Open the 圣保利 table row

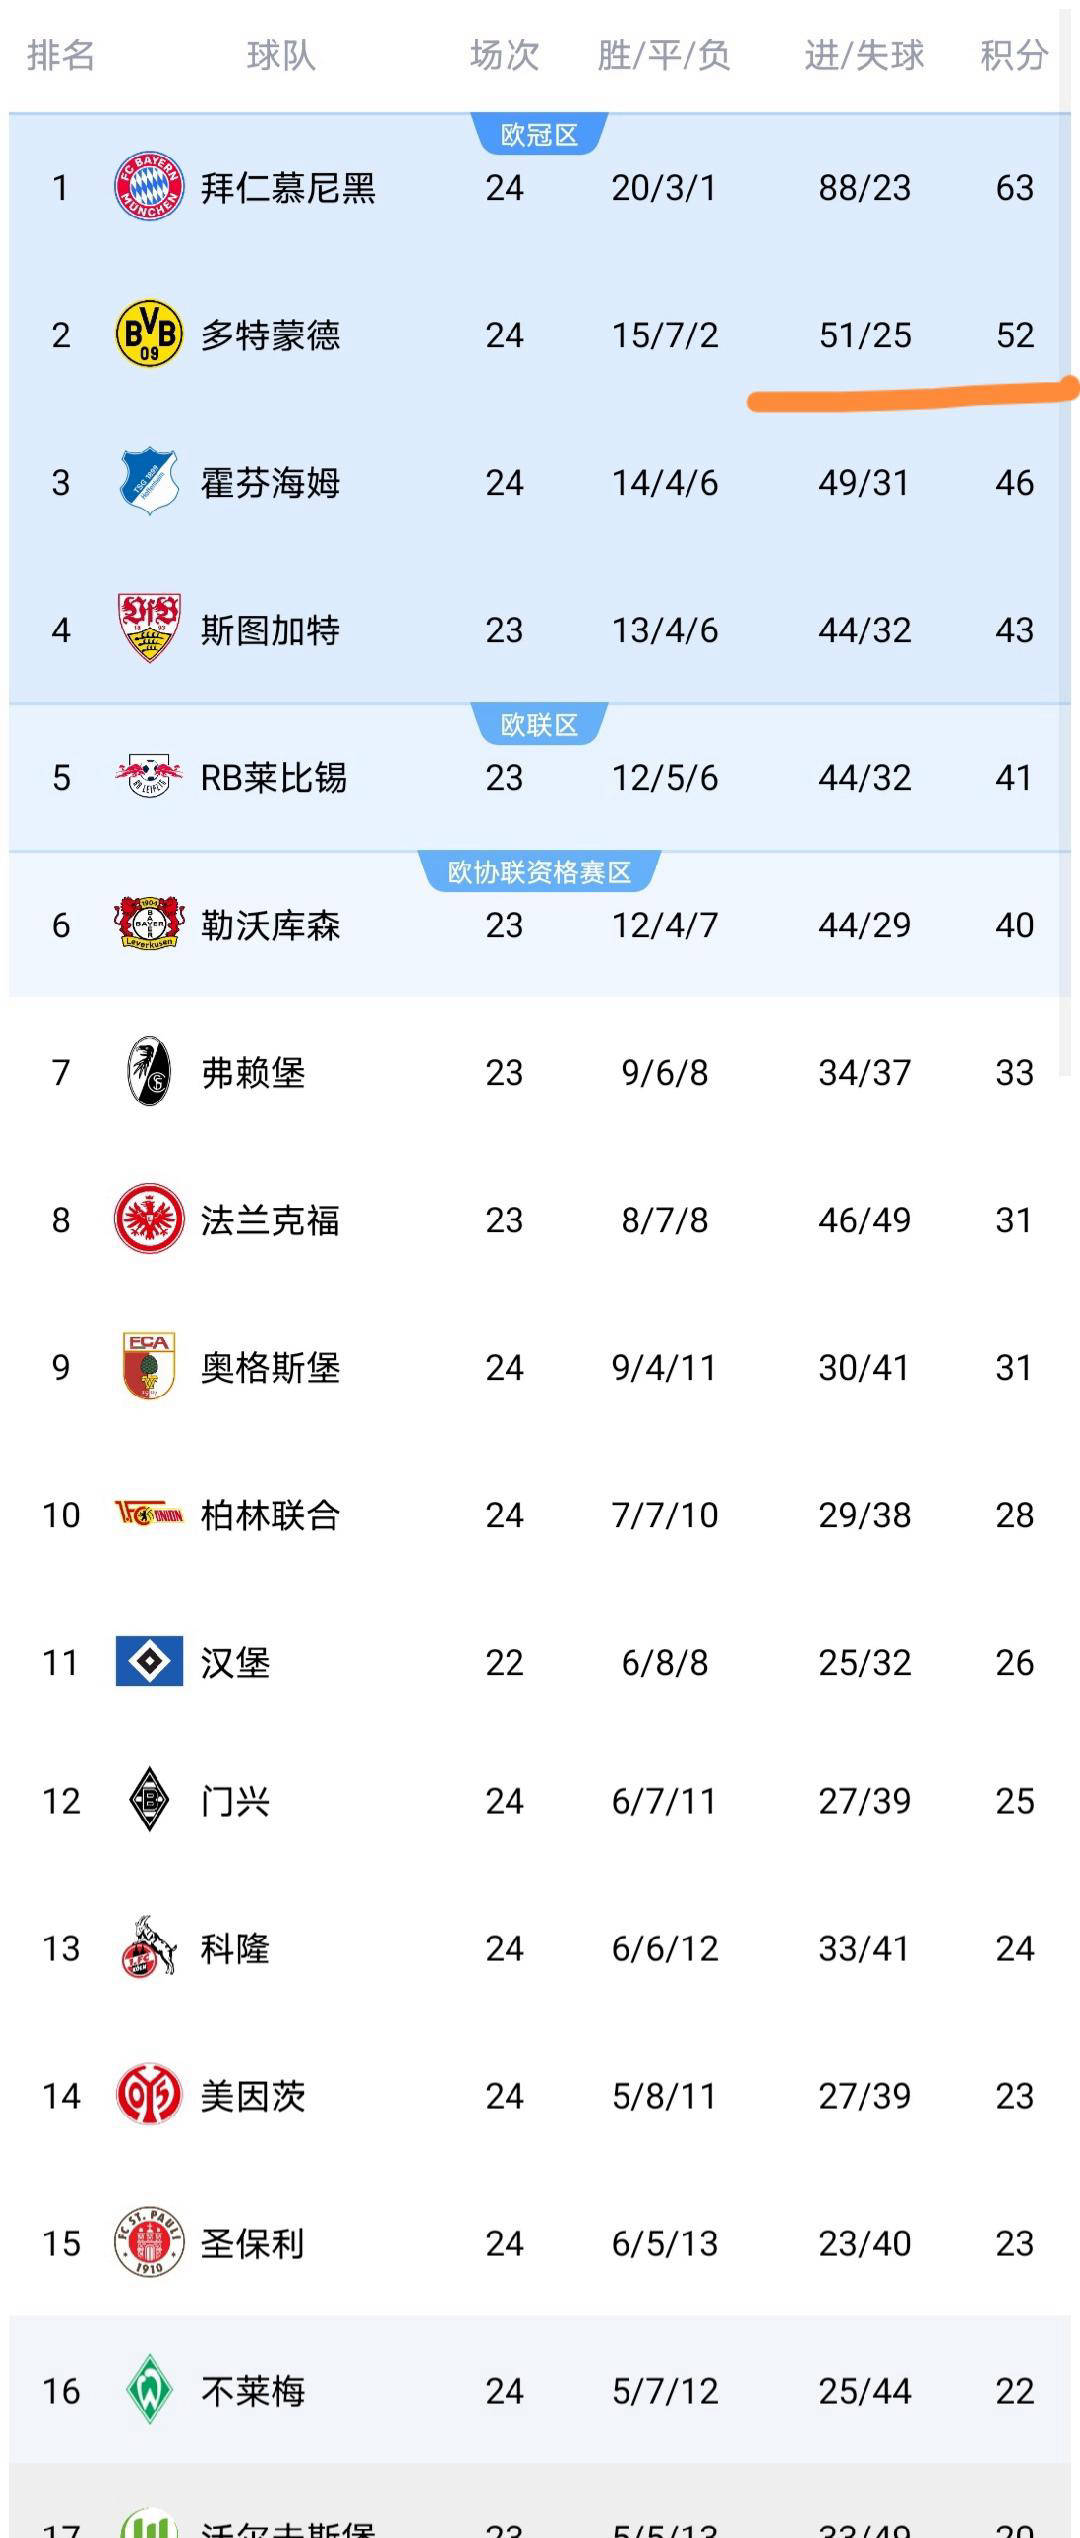coord(540,2243)
